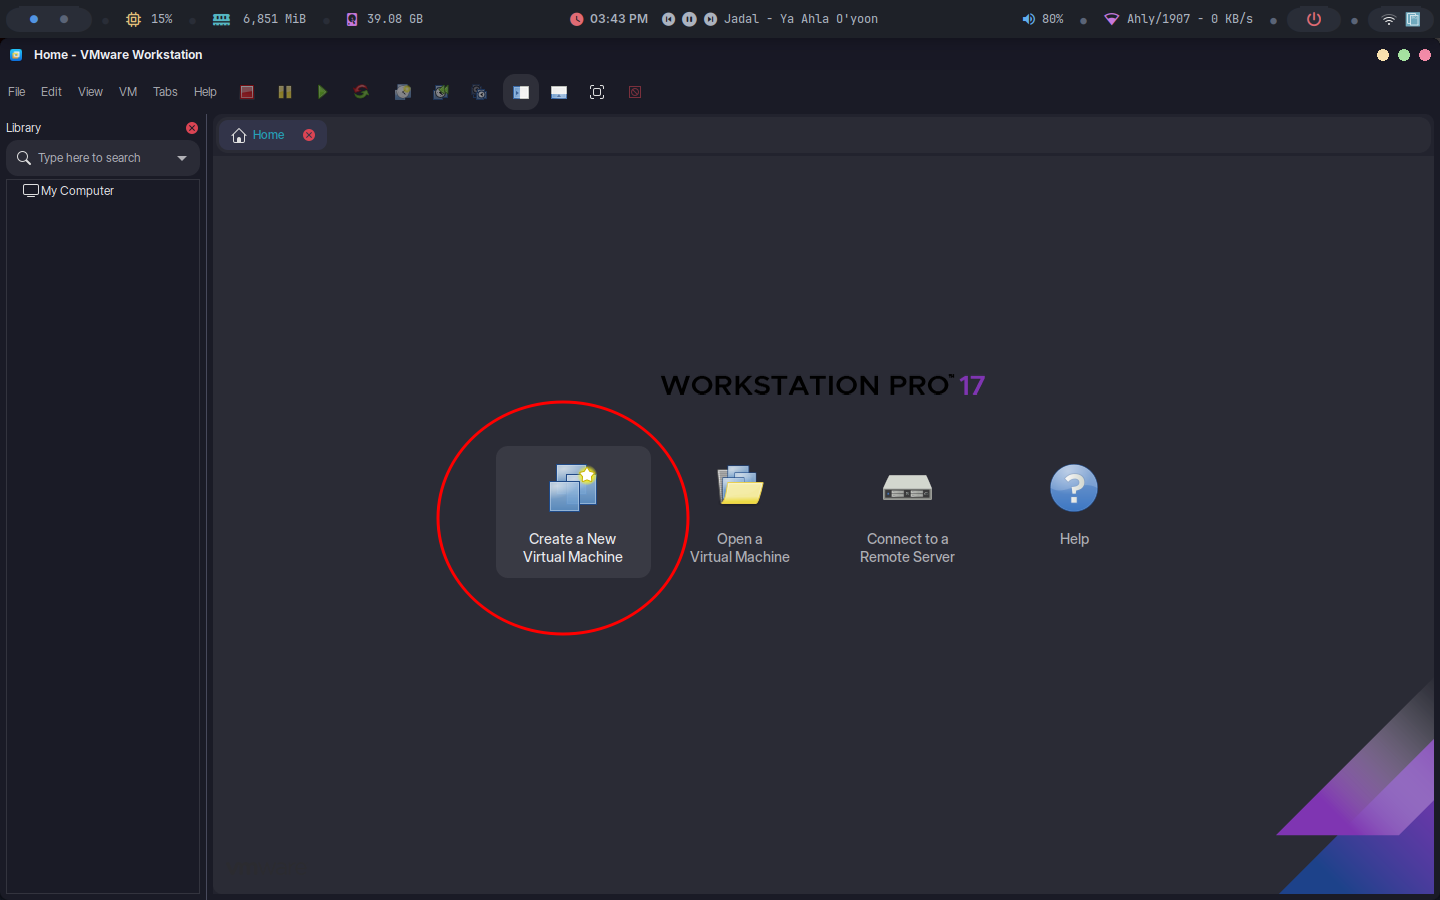Click the volume indicator in top bar
This screenshot has height=900, width=1440.
tap(1042, 19)
